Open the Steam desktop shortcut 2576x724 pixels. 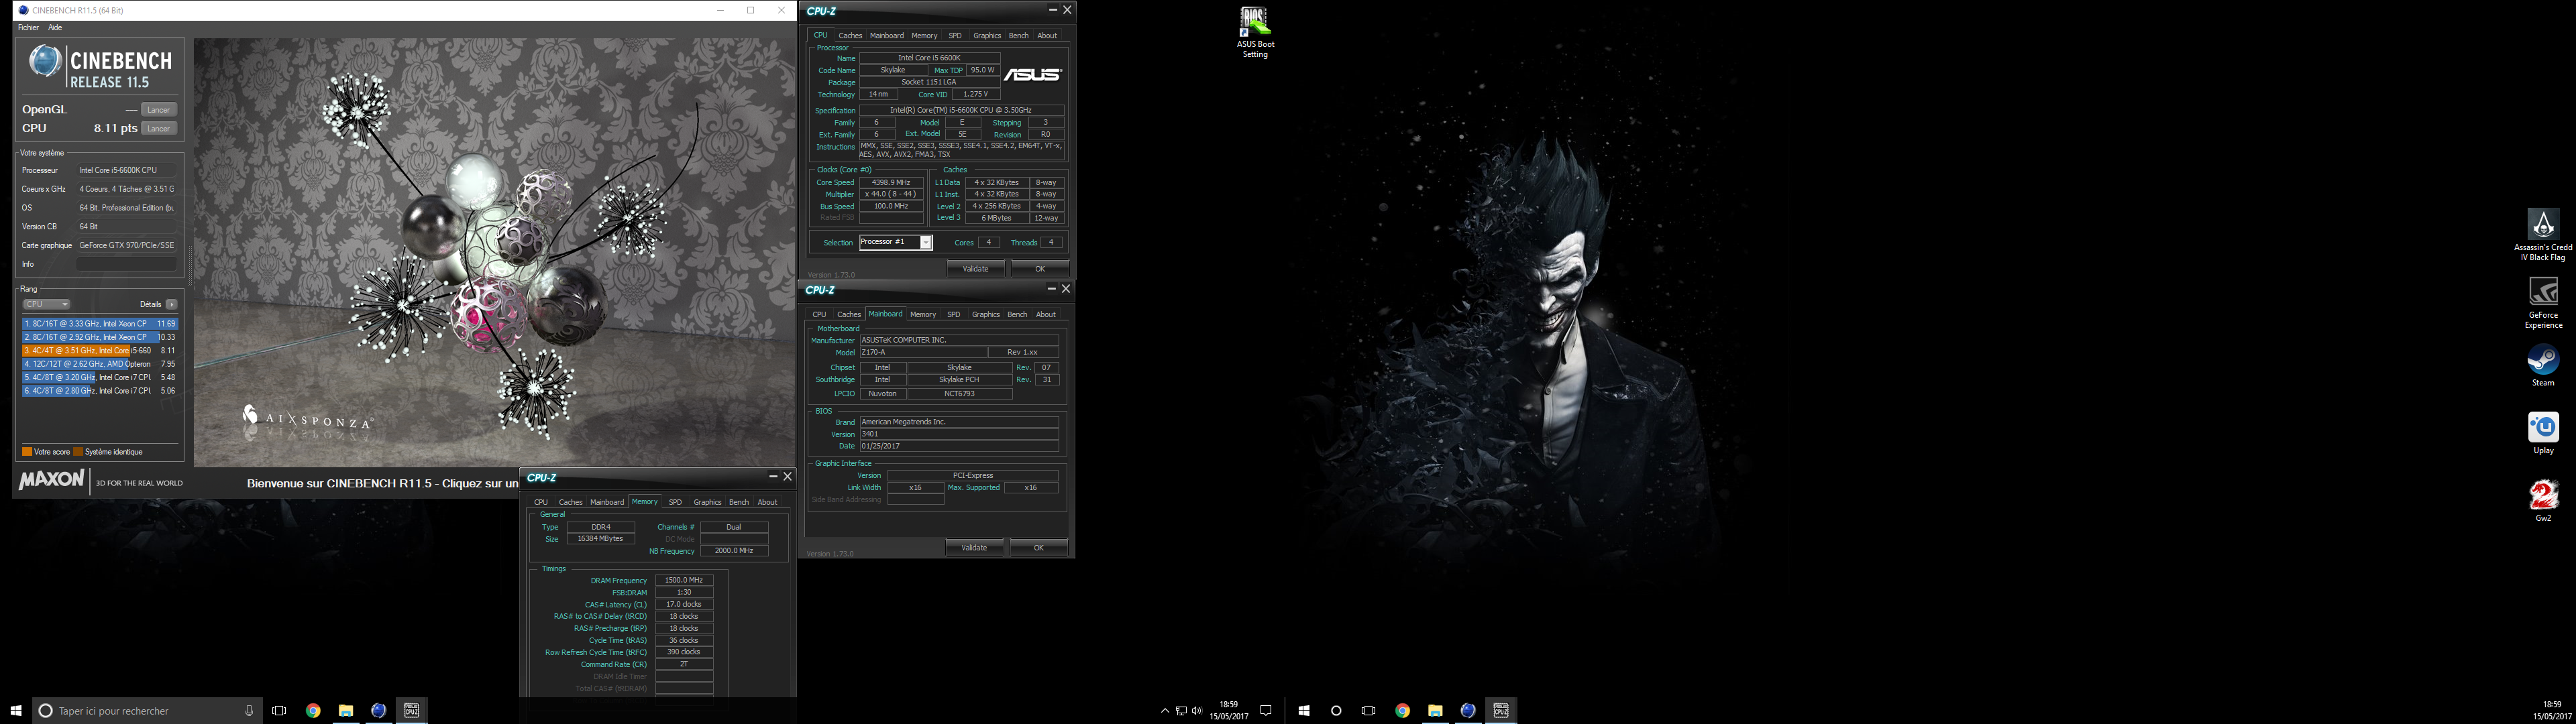[x=2542, y=365]
